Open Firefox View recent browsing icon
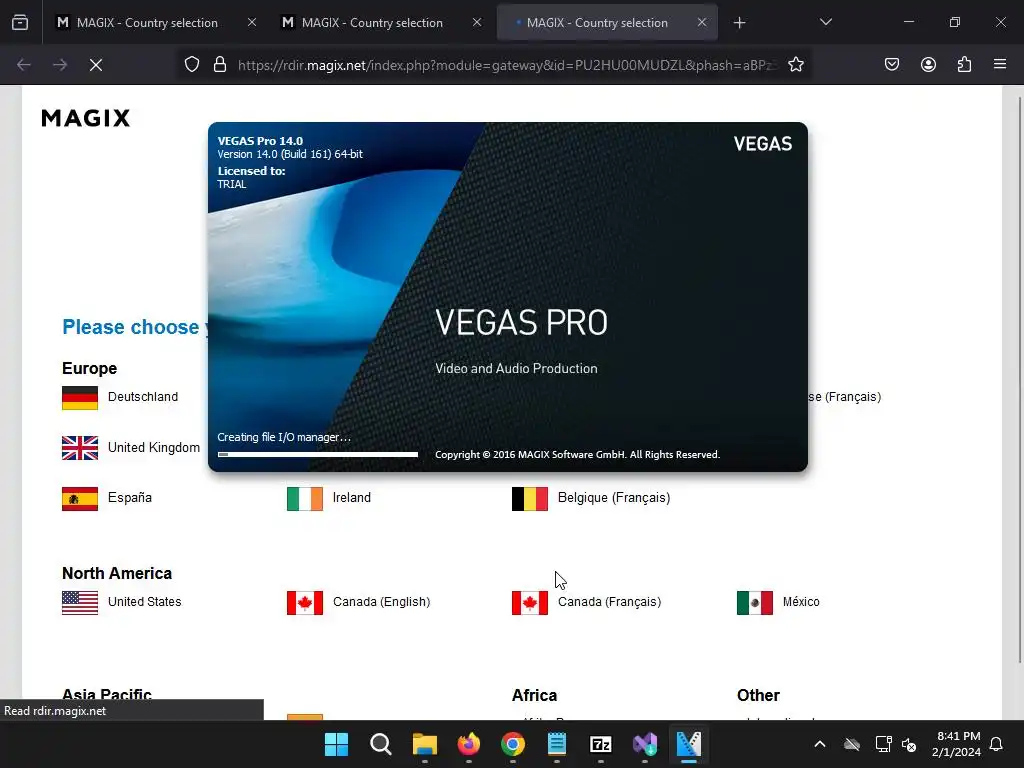 click(20, 23)
